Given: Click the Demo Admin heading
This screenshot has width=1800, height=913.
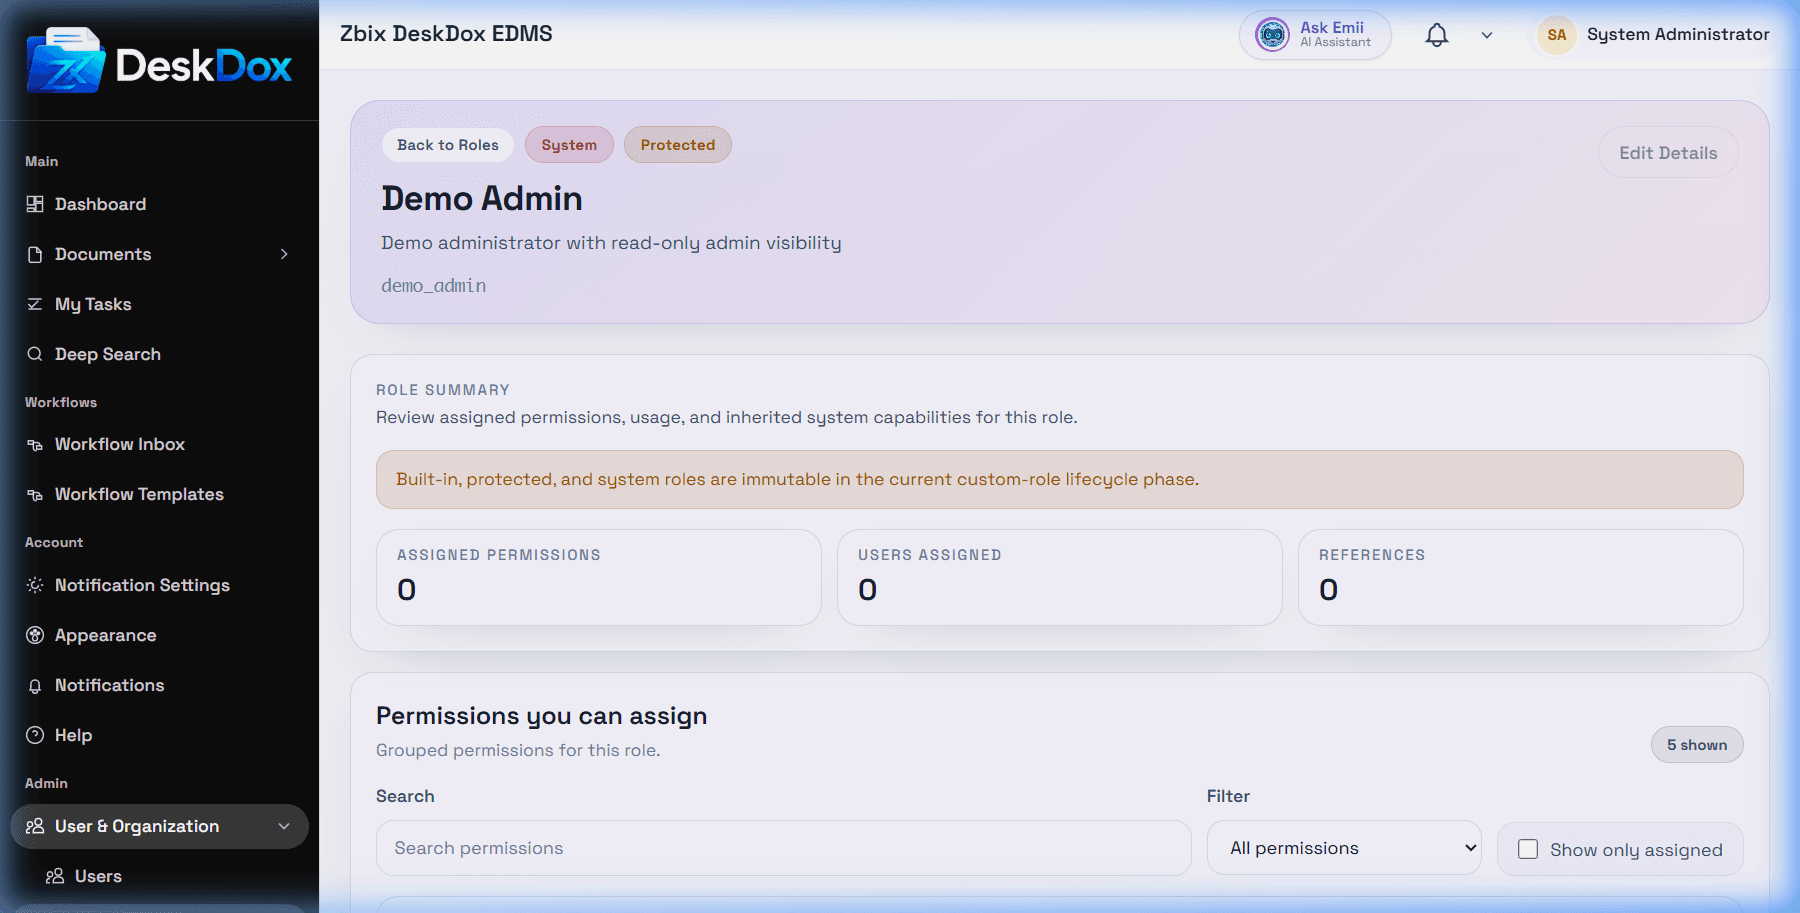Looking at the screenshot, I should (x=482, y=199).
